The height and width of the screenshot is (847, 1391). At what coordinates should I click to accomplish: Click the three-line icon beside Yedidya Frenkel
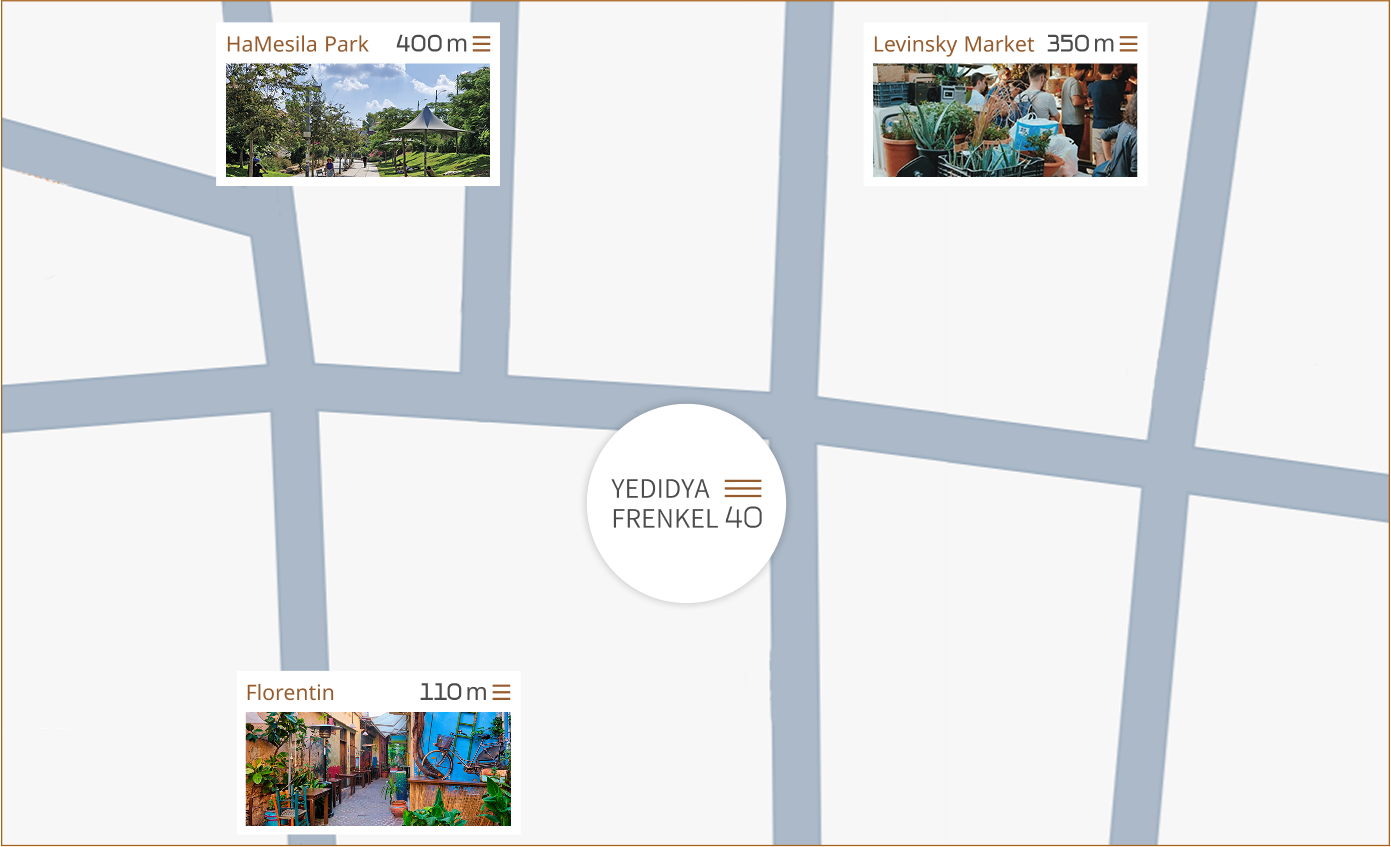743,488
